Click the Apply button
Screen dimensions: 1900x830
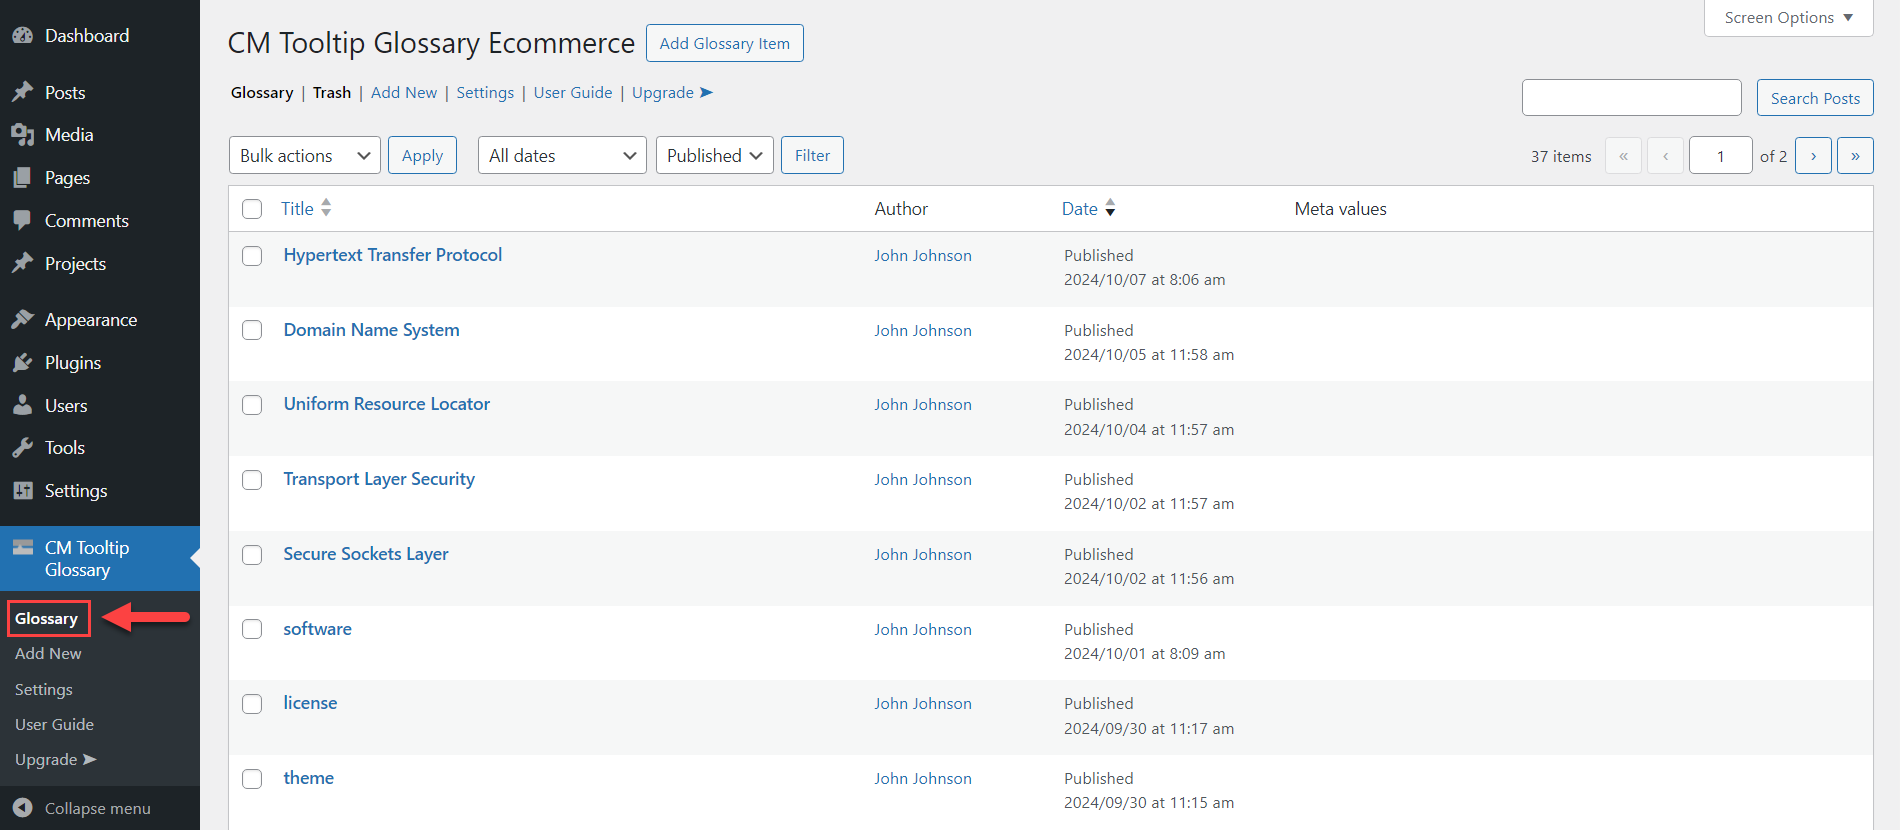(422, 155)
